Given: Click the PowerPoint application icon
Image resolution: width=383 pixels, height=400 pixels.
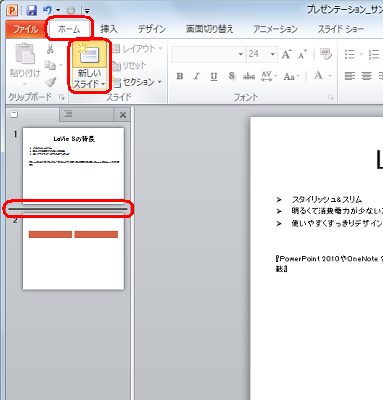Looking at the screenshot, I should [x=12, y=10].
